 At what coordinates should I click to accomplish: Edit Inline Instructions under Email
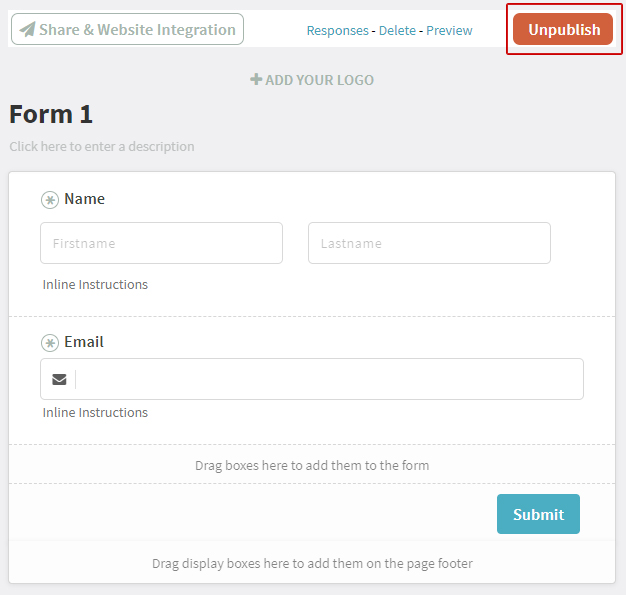point(95,412)
